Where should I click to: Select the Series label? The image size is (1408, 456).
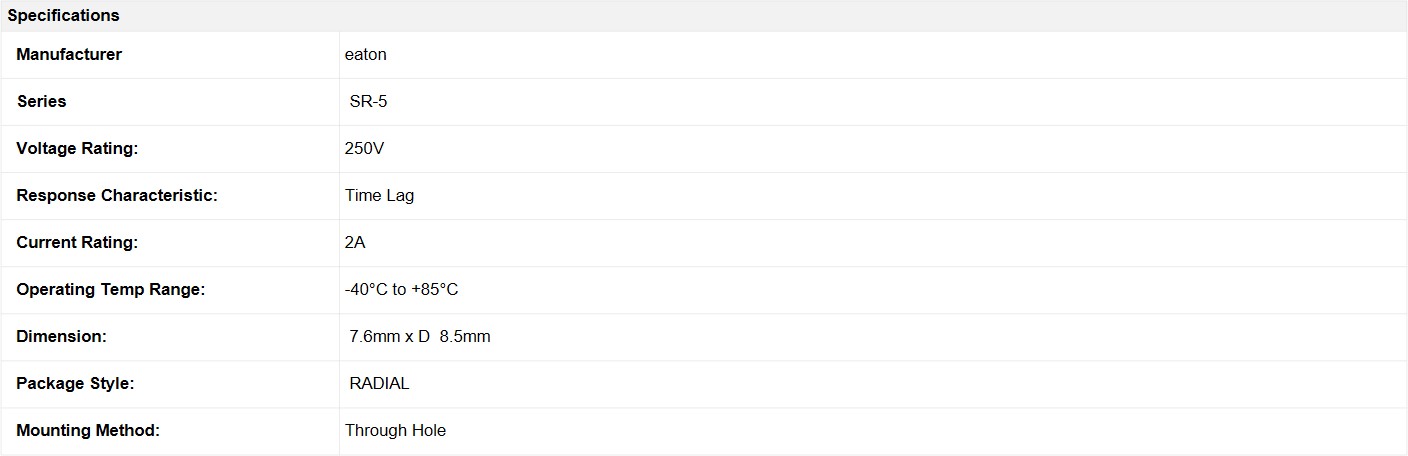[42, 102]
